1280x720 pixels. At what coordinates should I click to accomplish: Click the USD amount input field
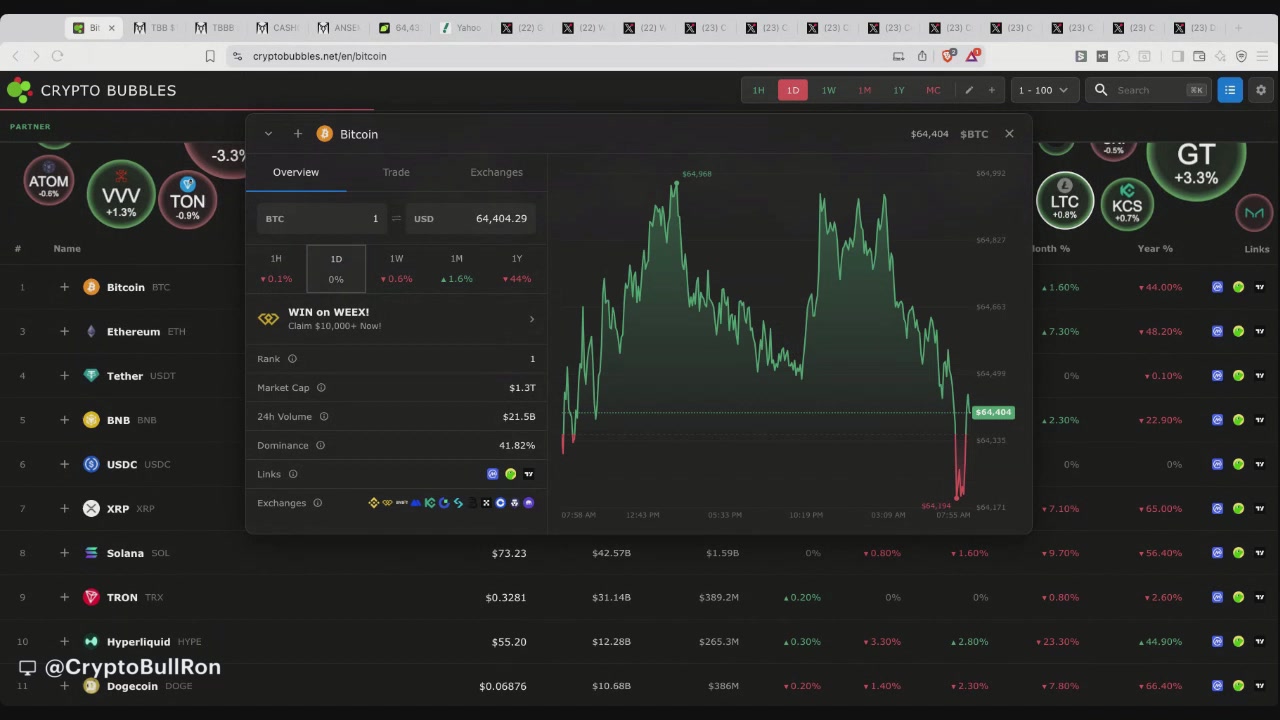pyautogui.click(x=470, y=218)
